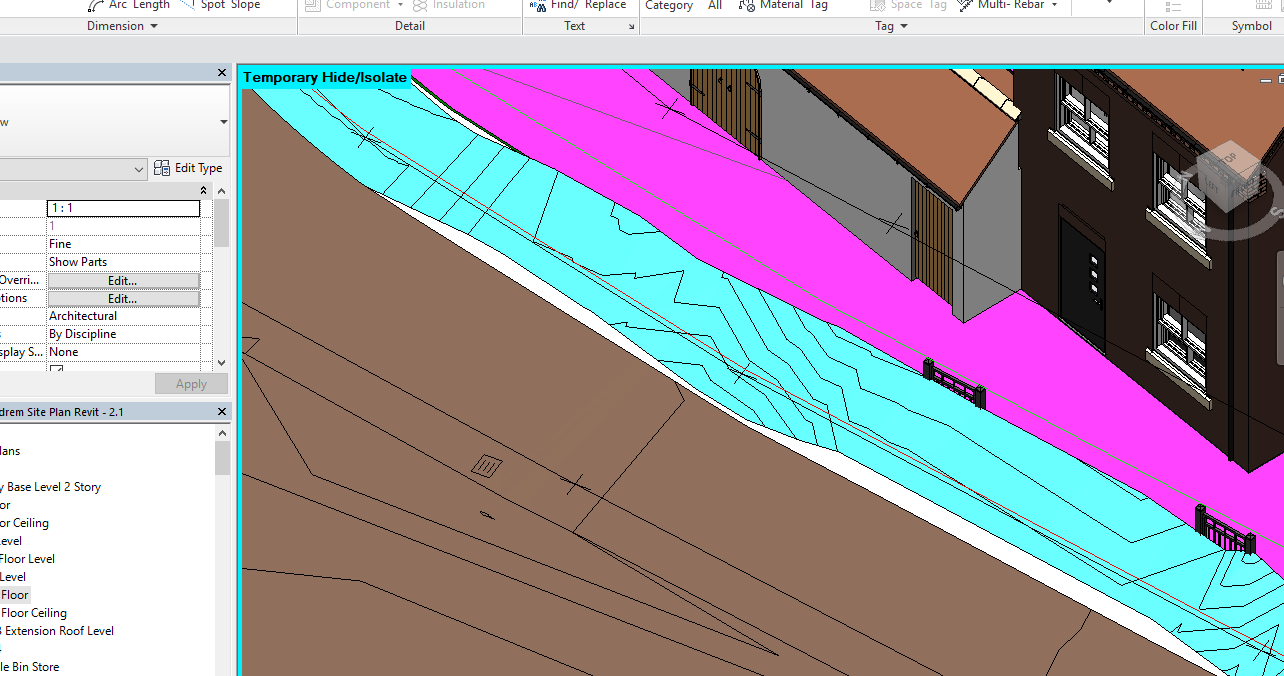The height and width of the screenshot is (676, 1284).
Task: Open the dropdown arrow after Multi-Rebar
Action: tap(1054, 5)
